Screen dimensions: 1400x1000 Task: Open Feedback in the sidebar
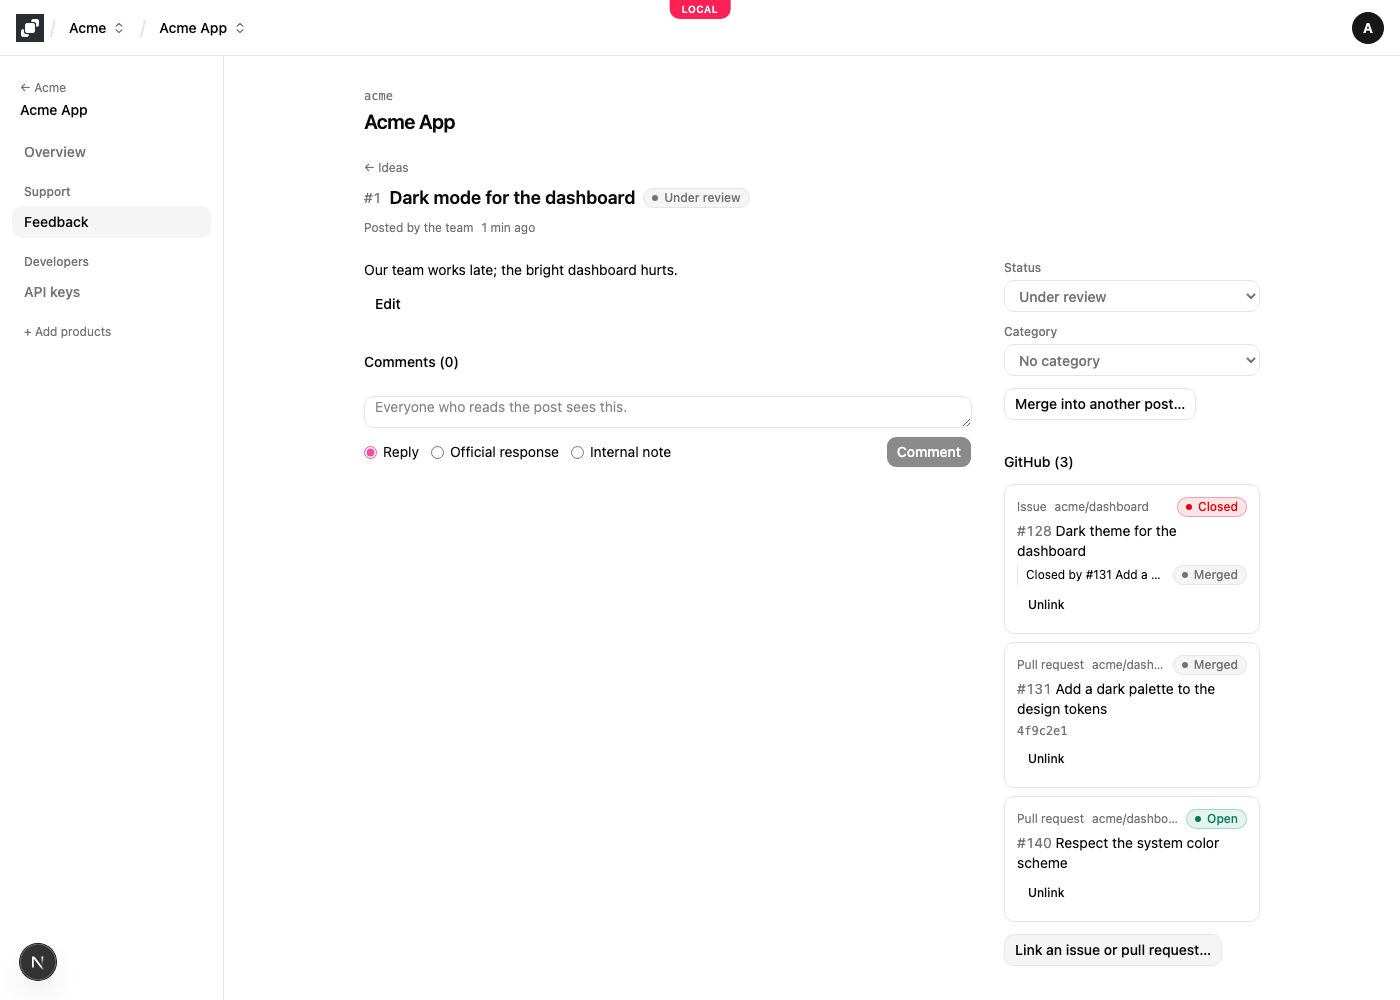point(111,222)
